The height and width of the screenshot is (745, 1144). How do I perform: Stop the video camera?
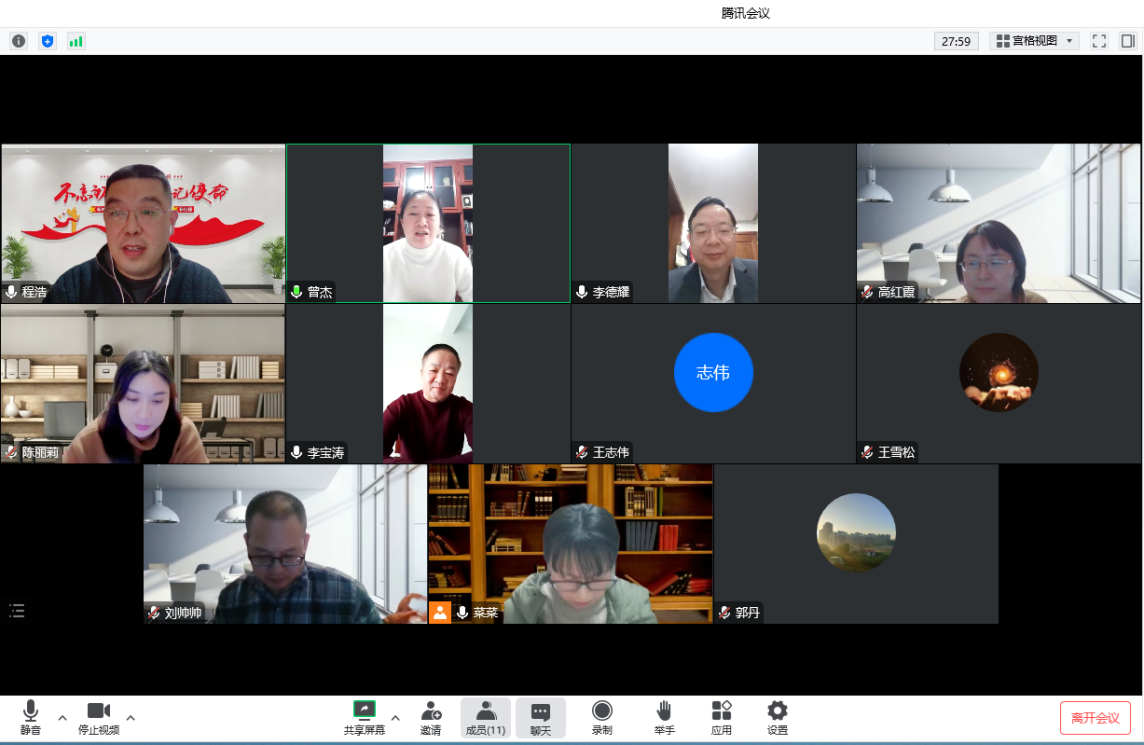coord(98,717)
